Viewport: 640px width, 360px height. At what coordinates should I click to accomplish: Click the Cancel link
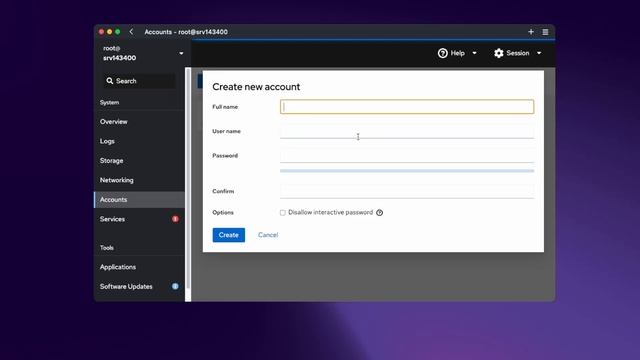pos(268,235)
